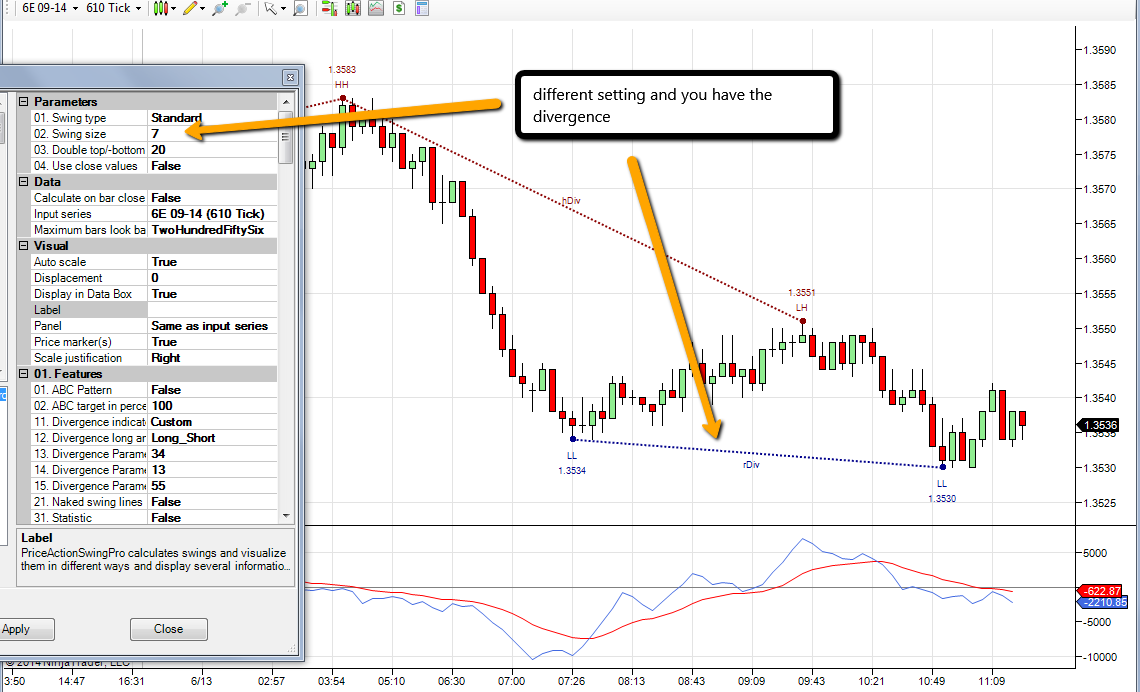Toggle Display in Data Box value

[x=213, y=294]
